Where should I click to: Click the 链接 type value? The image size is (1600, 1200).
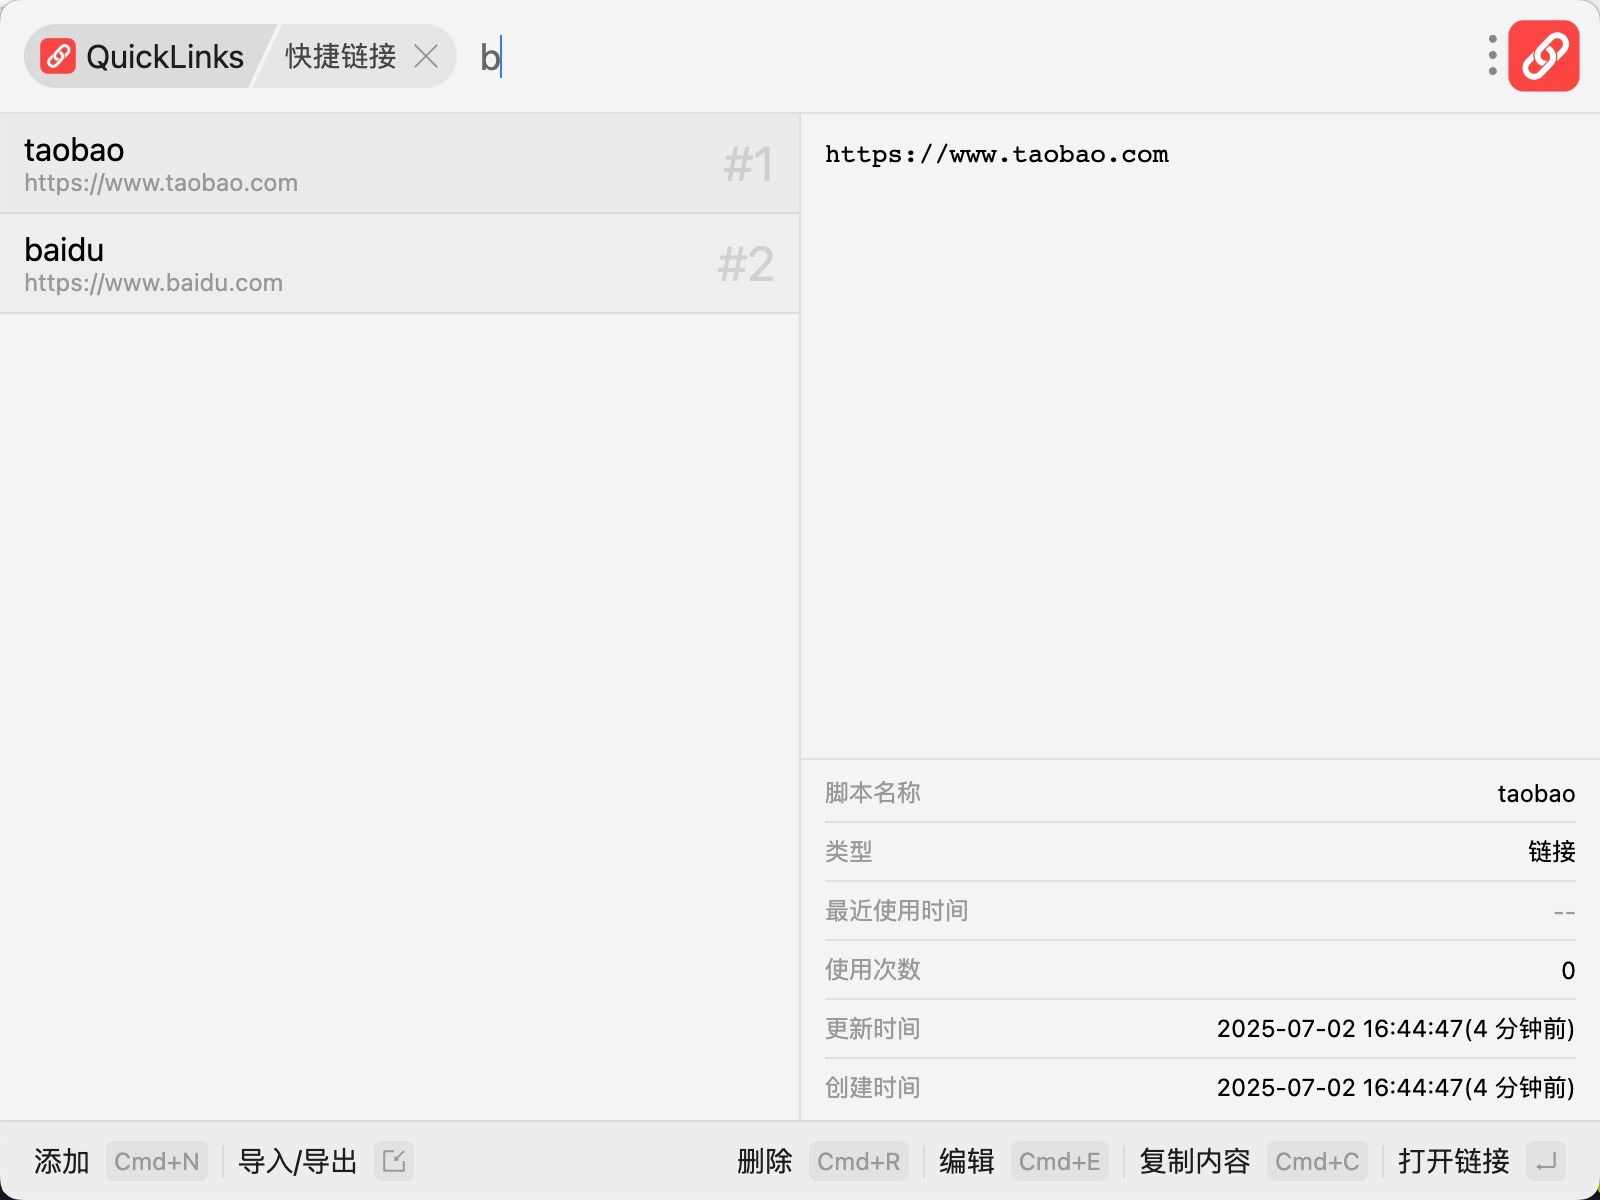point(1552,852)
